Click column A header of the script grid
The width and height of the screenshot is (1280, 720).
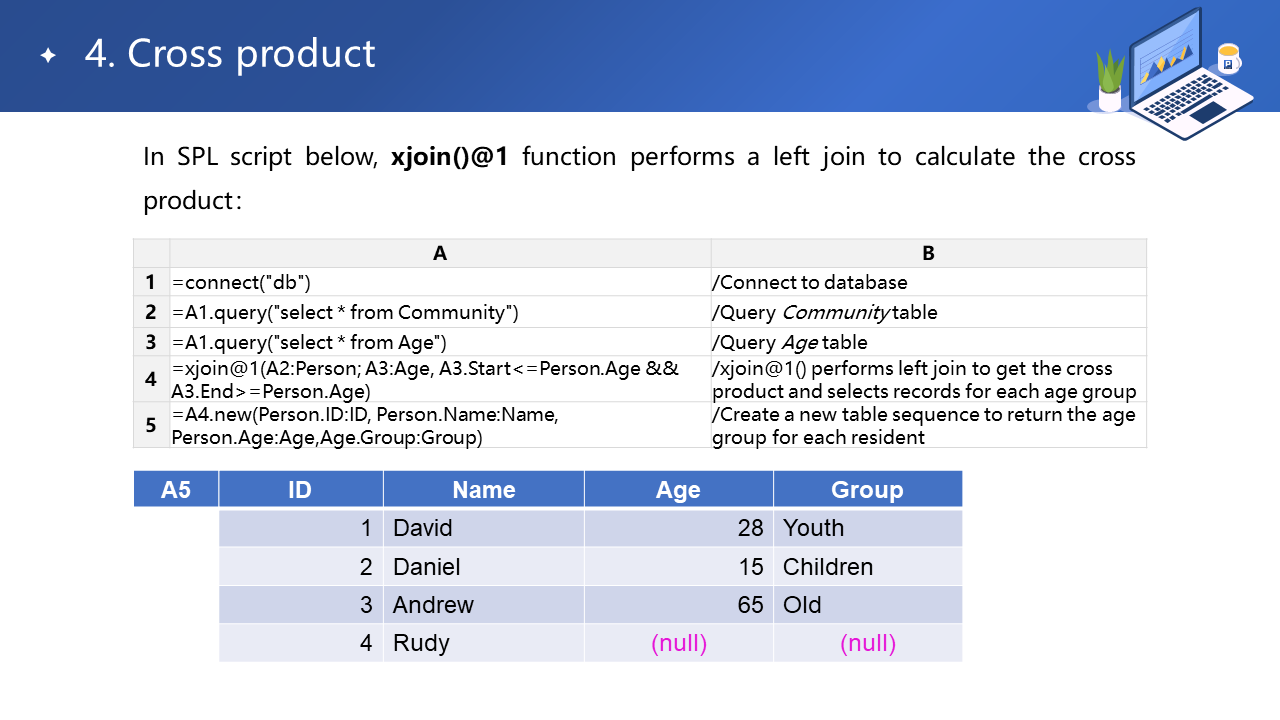tap(440, 253)
